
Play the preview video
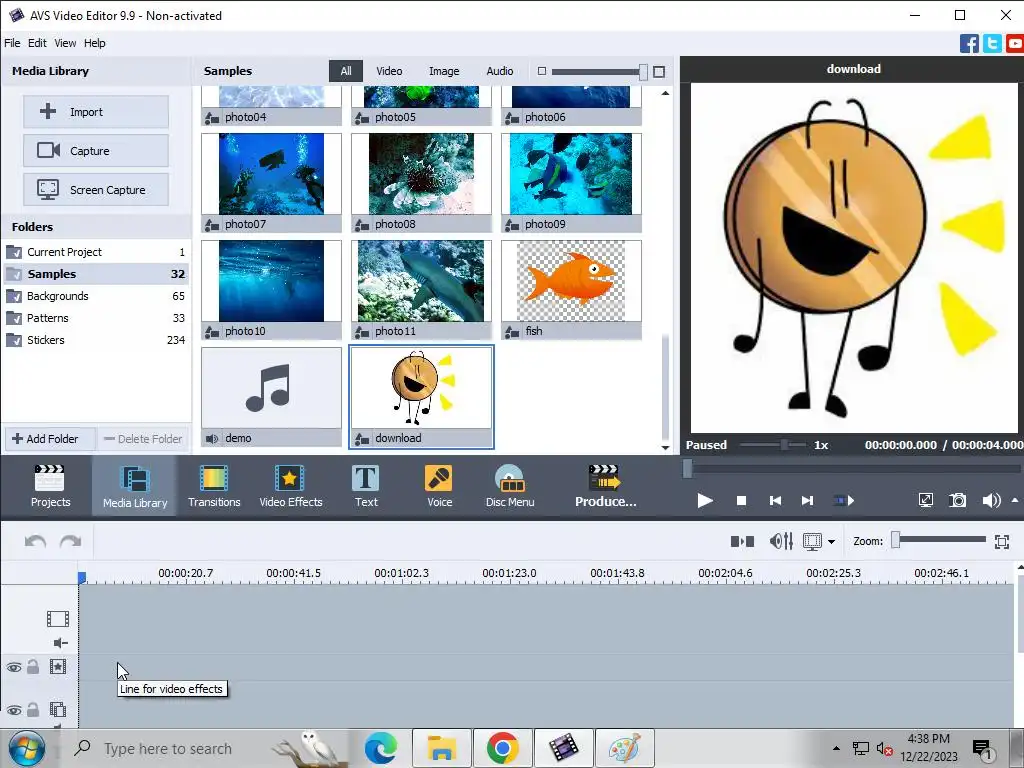[705, 501]
